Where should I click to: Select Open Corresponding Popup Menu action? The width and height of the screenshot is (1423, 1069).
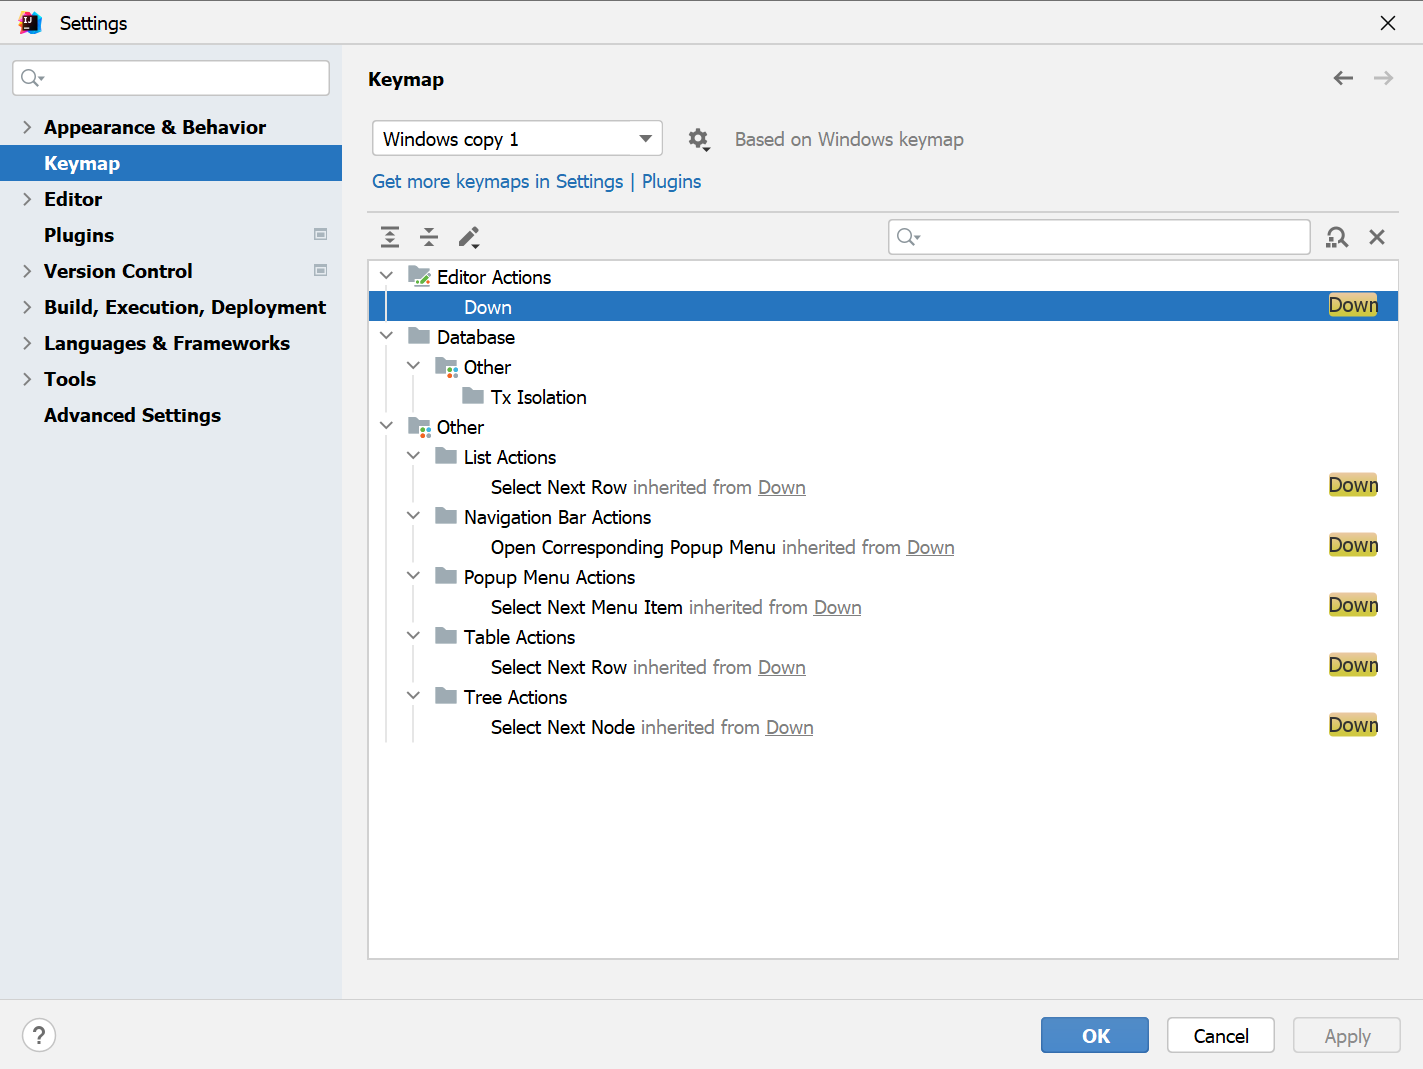click(x=883, y=547)
